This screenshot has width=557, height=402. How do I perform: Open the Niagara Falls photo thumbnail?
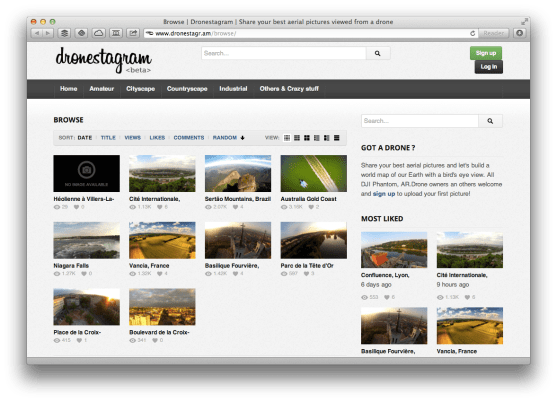click(x=87, y=240)
